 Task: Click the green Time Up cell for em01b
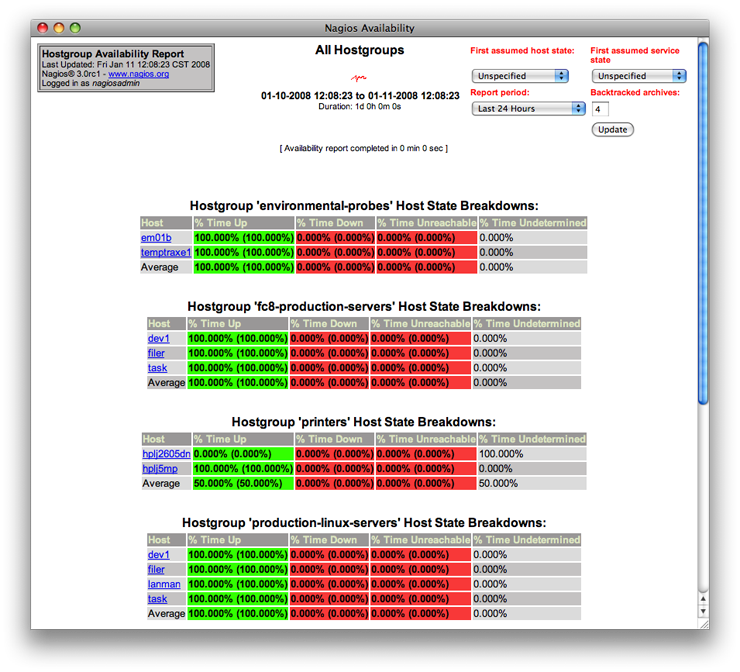pos(244,238)
